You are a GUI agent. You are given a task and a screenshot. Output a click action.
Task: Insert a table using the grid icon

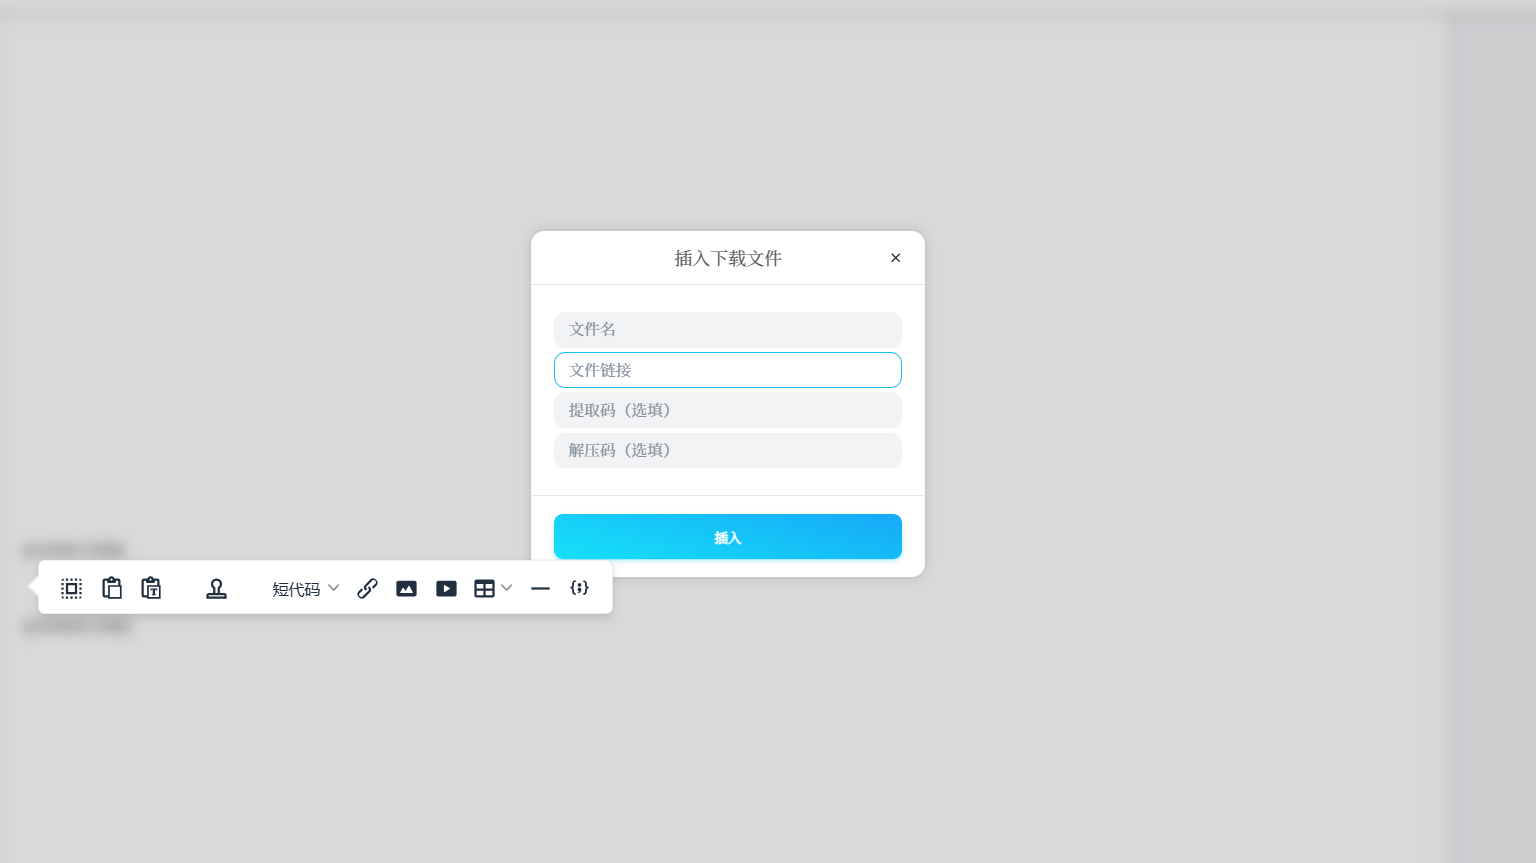pos(484,588)
